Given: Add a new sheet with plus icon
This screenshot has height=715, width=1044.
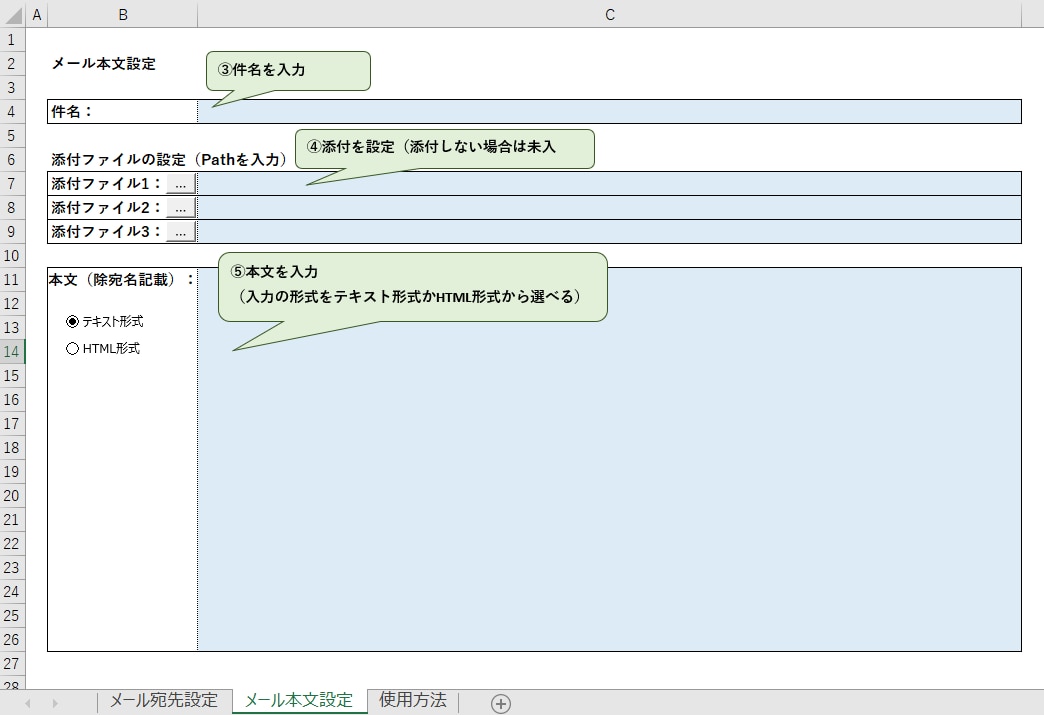Looking at the screenshot, I should click(x=501, y=703).
